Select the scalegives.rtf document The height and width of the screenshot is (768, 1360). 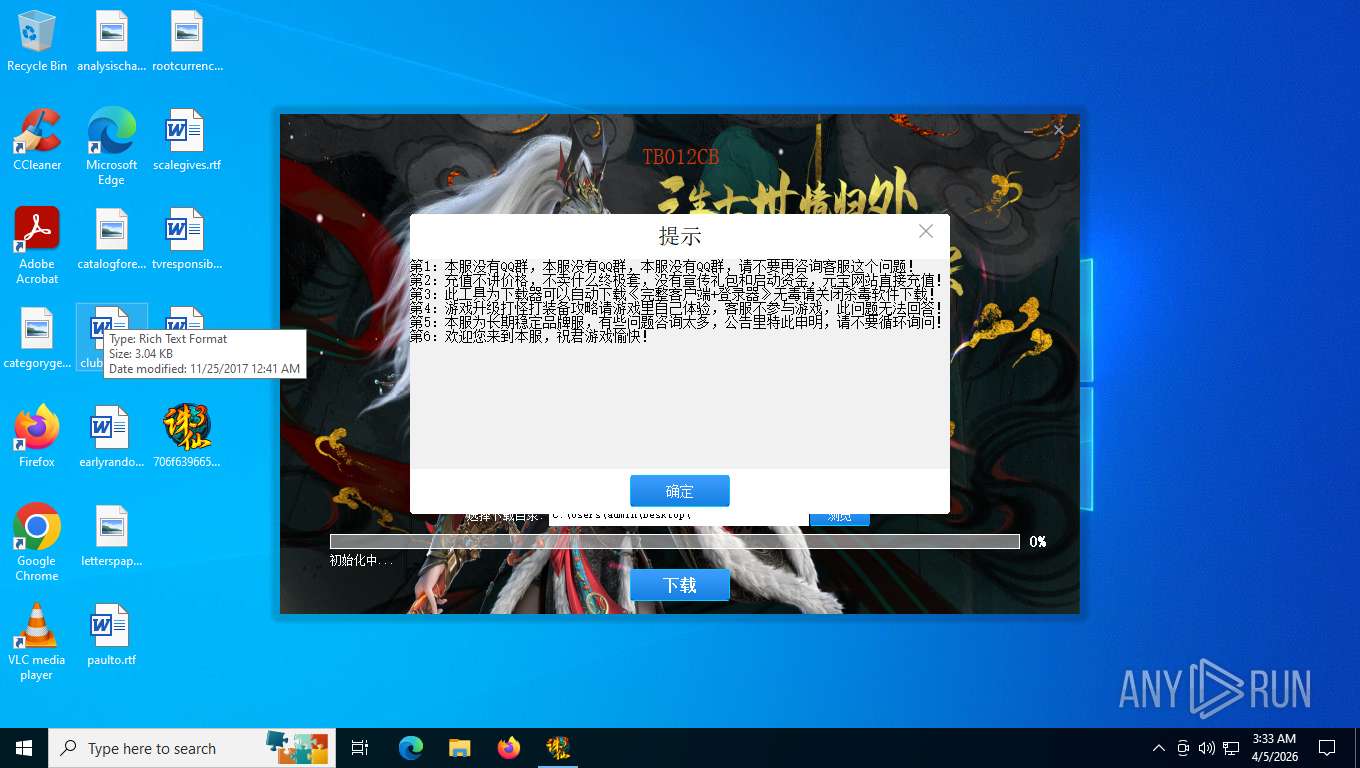(187, 140)
